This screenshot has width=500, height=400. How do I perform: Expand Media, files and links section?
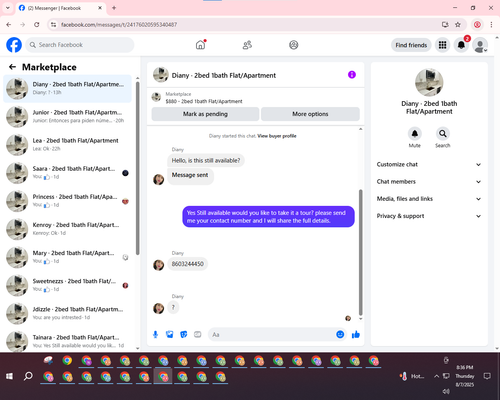pyautogui.click(x=429, y=199)
